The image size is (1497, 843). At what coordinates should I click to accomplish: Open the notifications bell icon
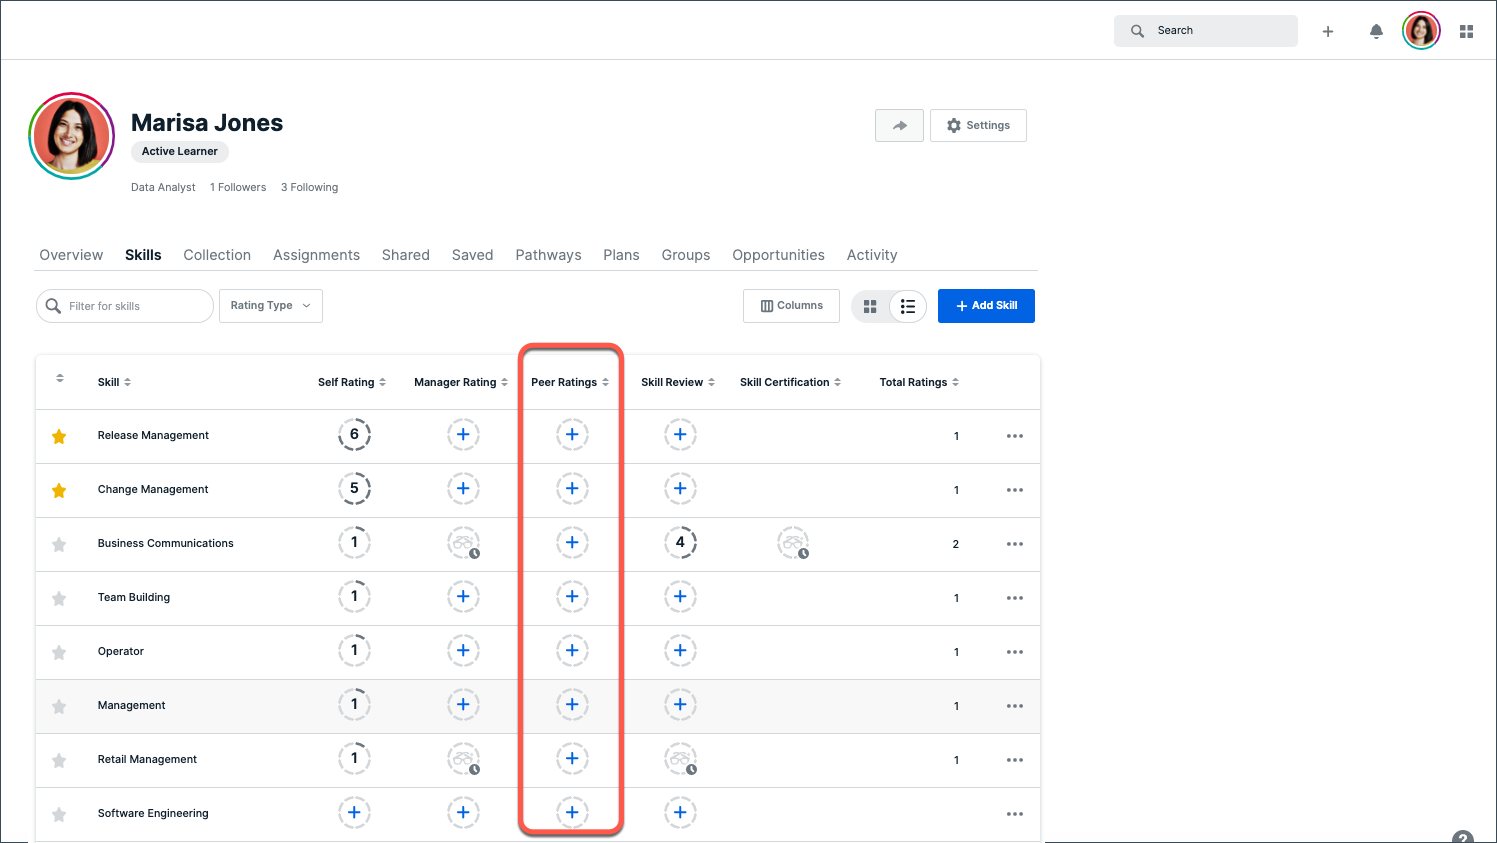(x=1376, y=31)
